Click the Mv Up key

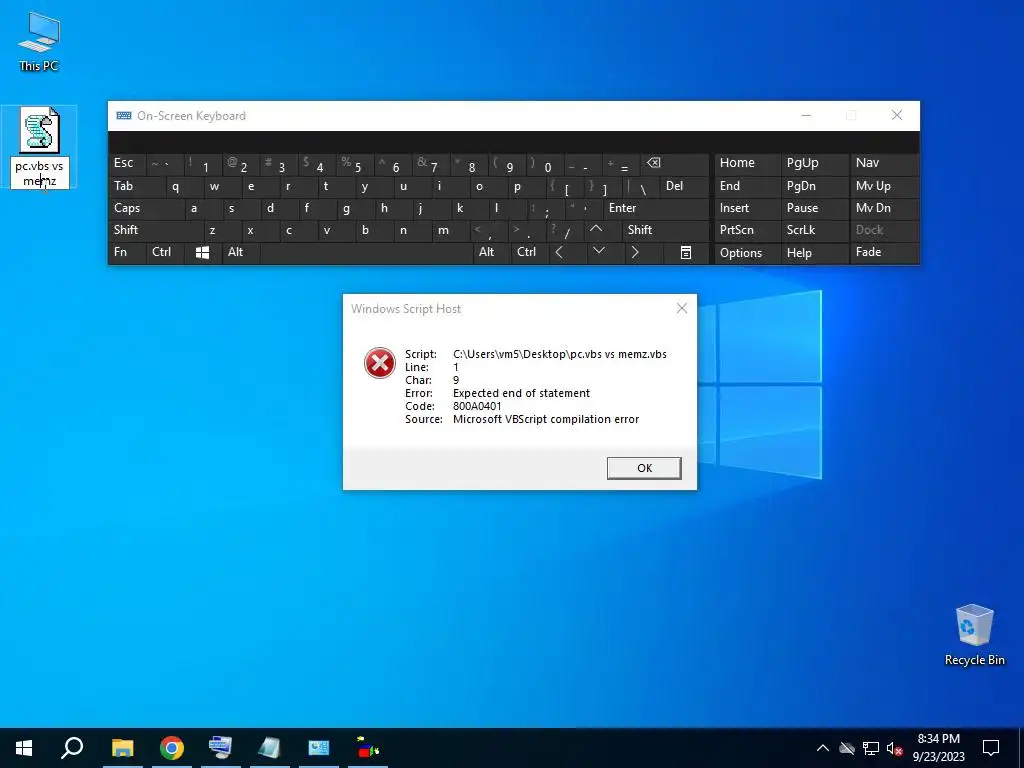(884, 186)
